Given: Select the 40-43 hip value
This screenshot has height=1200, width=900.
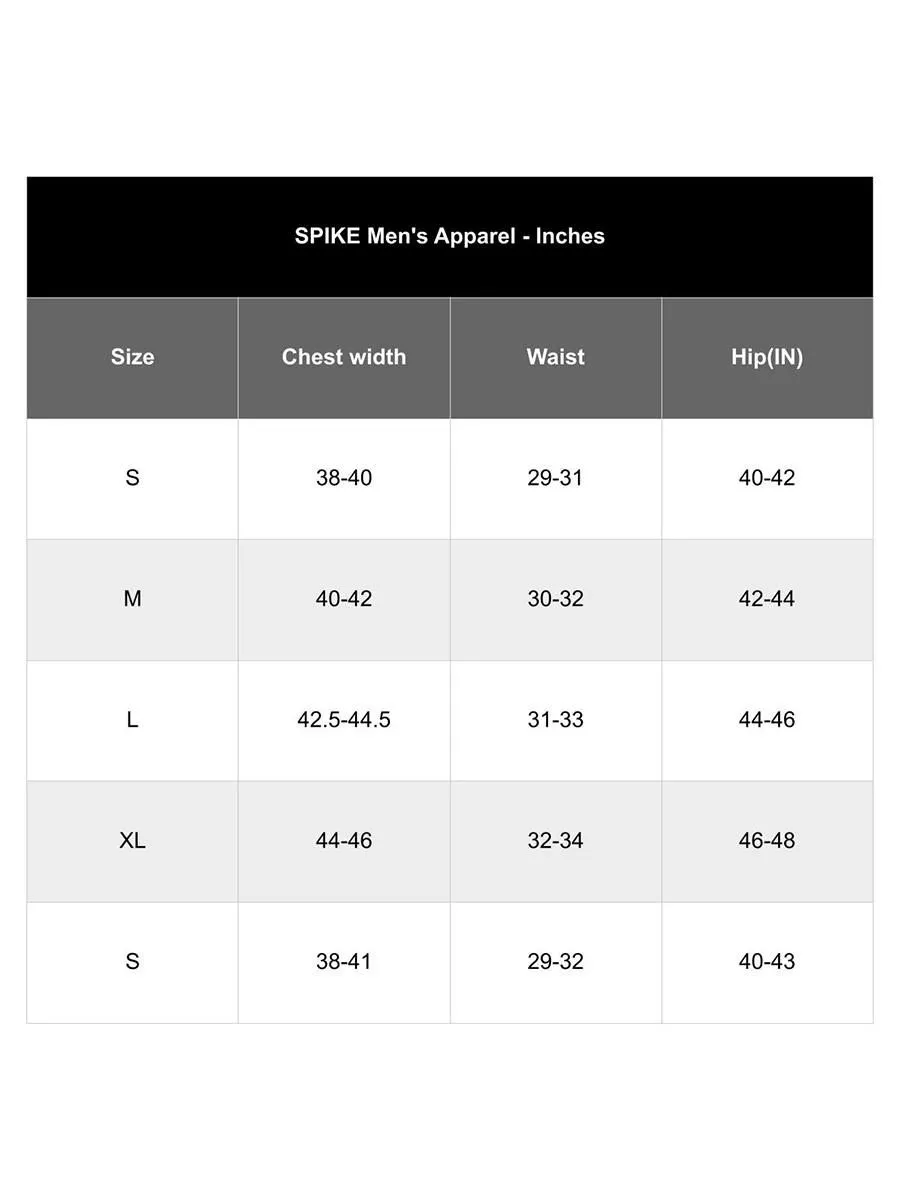Looking at the screenshot, I should click(x=767, y=962).
